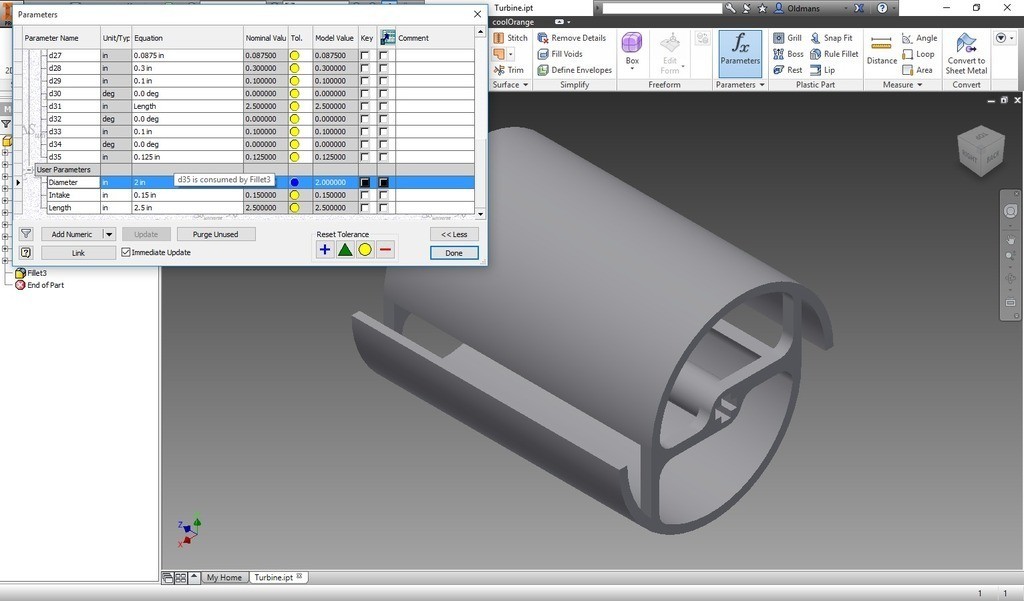Open the Add Numeric dropdown arrow
Screen dimensions: 1024x601
point(109,234)
